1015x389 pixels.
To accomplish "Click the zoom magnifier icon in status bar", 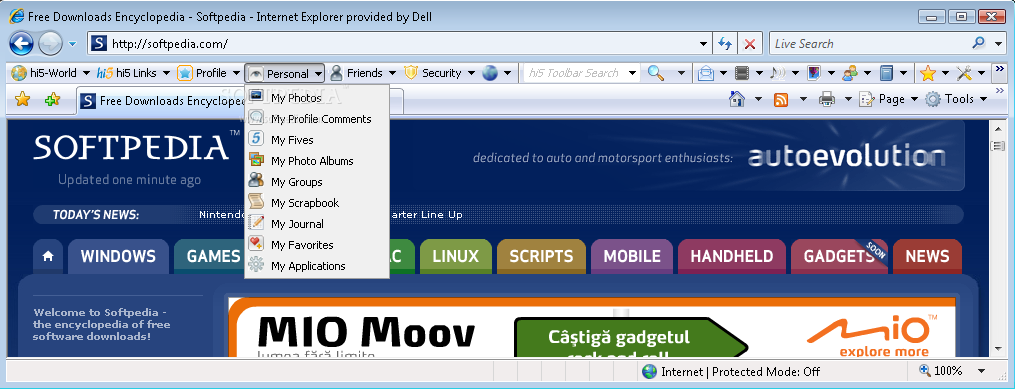I will 924,371.
